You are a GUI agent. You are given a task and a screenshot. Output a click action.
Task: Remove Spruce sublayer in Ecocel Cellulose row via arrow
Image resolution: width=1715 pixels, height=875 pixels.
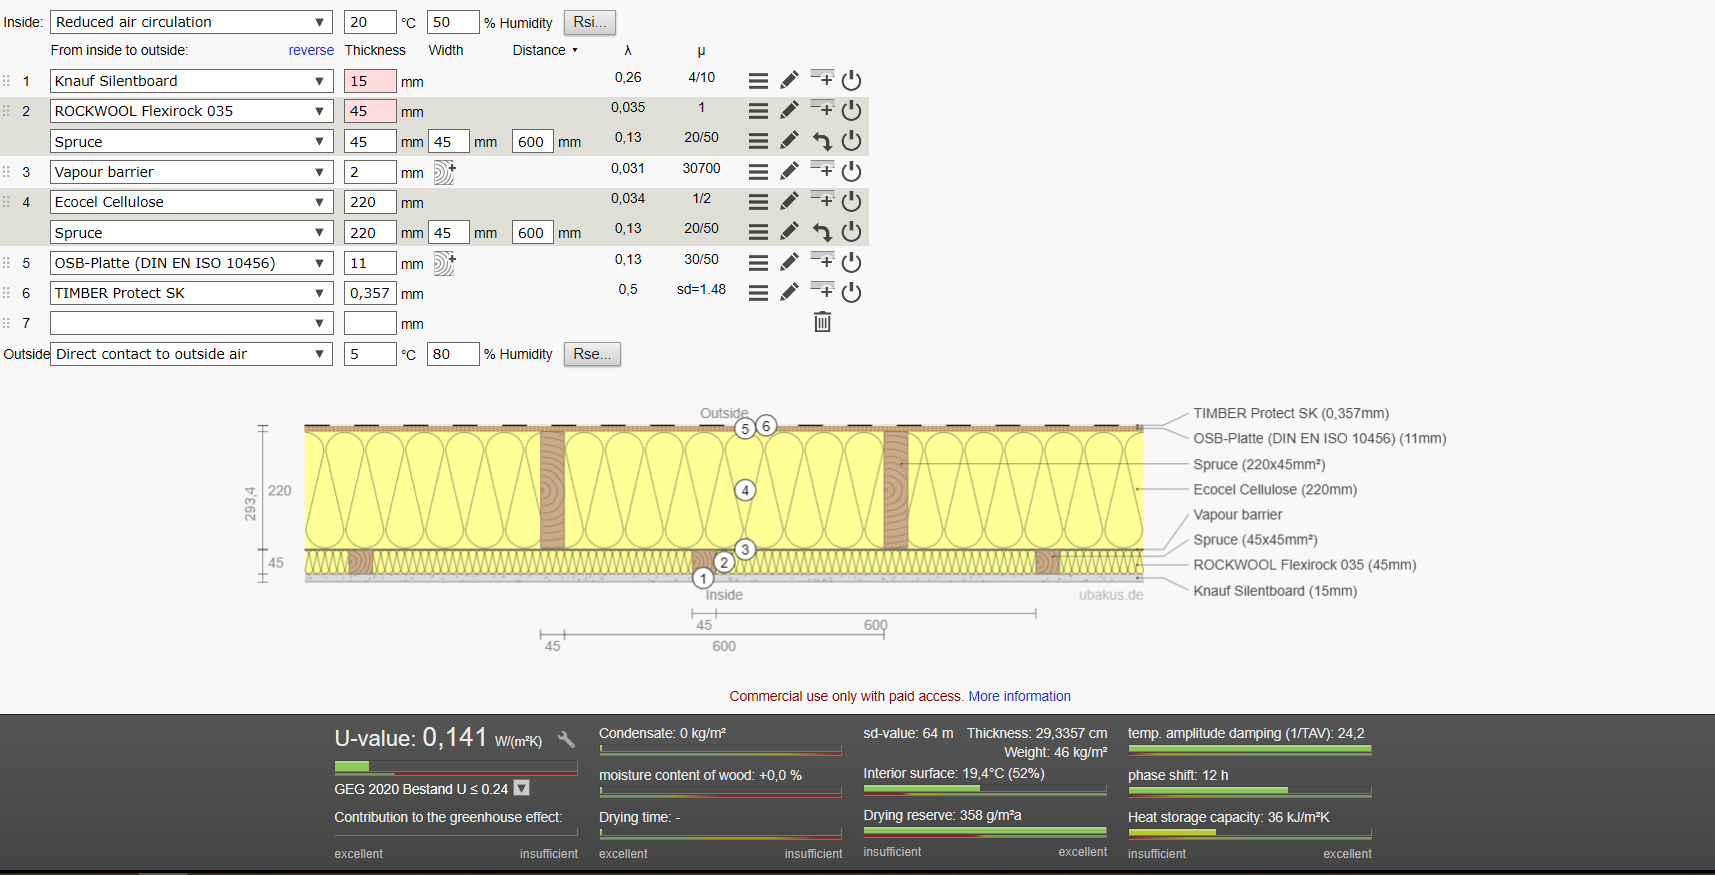coord(822,232)
